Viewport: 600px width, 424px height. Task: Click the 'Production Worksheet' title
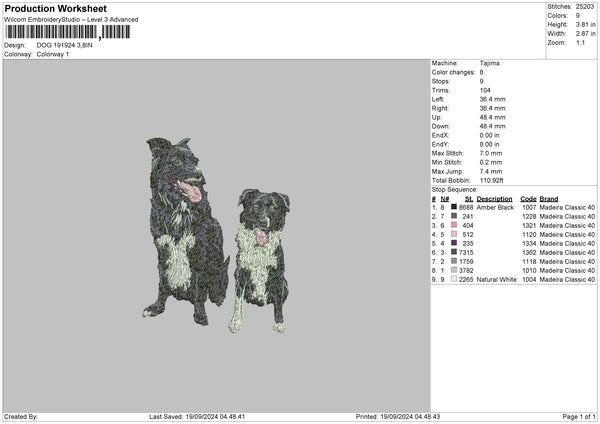55,8
